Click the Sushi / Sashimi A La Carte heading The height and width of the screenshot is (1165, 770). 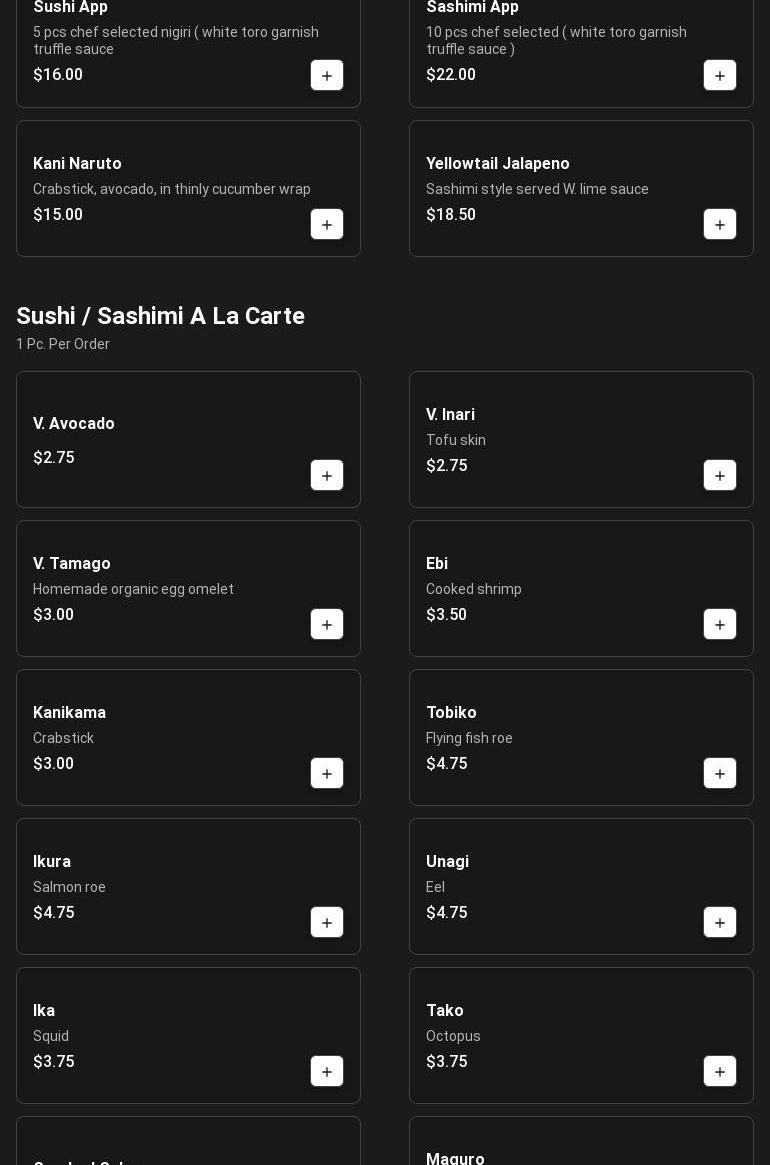tap(160, 316)
